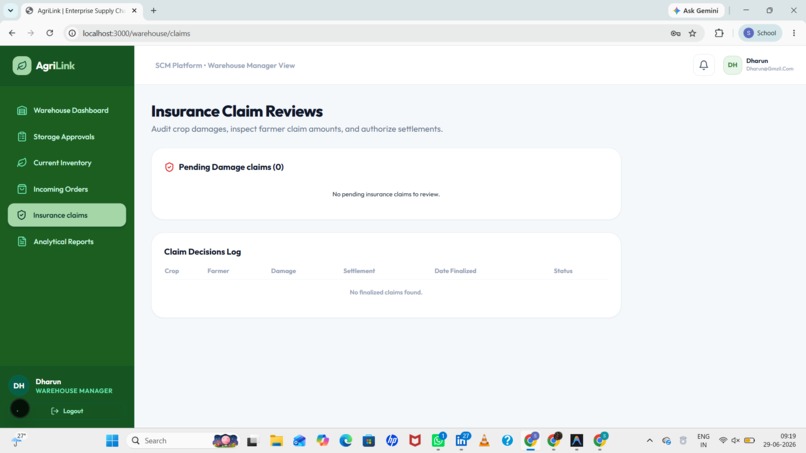Open the Chrome three-dot menu
806x453 pixels.
tap(794, 33)
